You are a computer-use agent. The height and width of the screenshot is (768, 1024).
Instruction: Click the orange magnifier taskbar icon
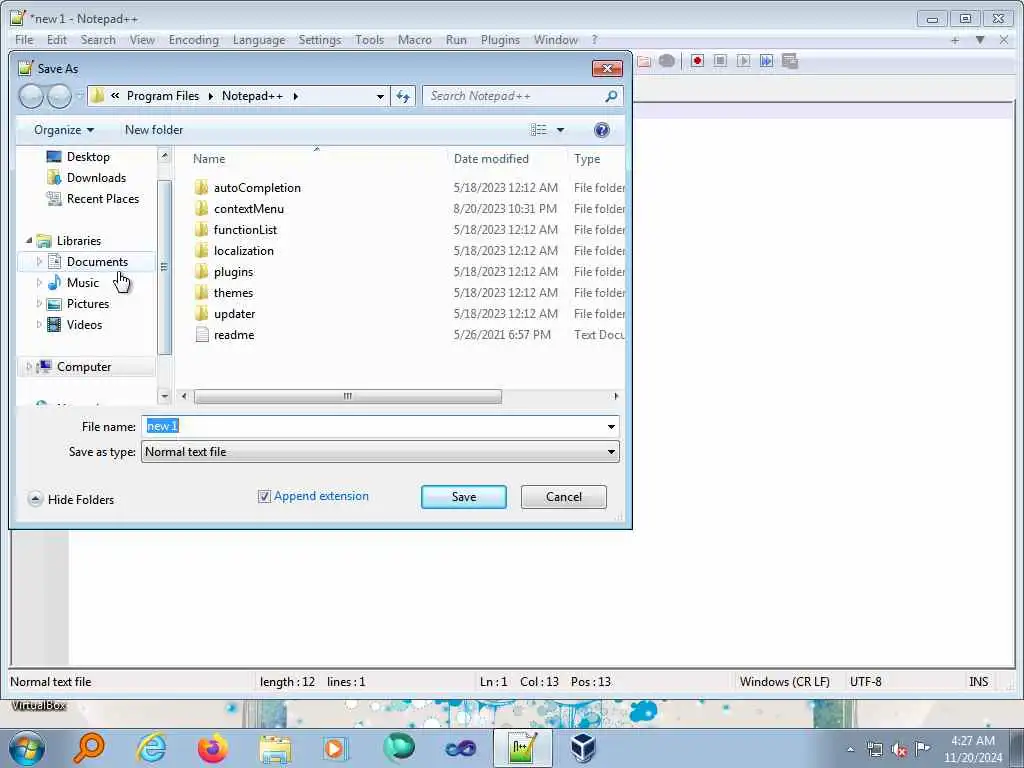pyautogui.click(x=89, y=748)
